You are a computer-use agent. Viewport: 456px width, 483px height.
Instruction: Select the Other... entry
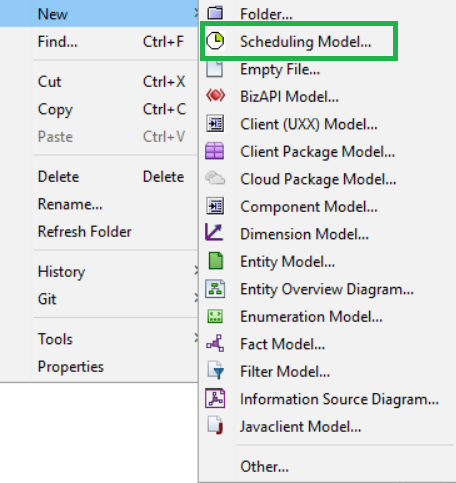coord(264,466)
